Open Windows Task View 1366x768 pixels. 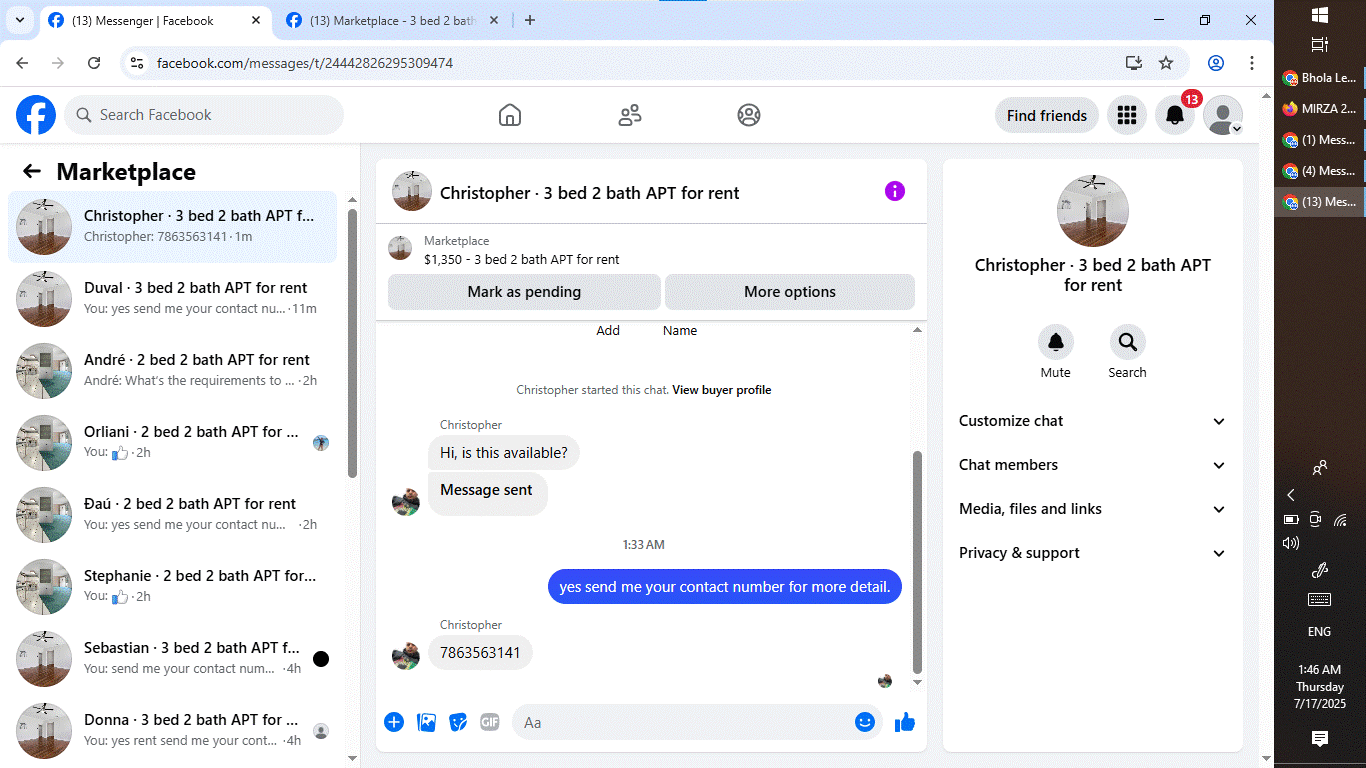pyautogui.click(x=1319, y=45)
